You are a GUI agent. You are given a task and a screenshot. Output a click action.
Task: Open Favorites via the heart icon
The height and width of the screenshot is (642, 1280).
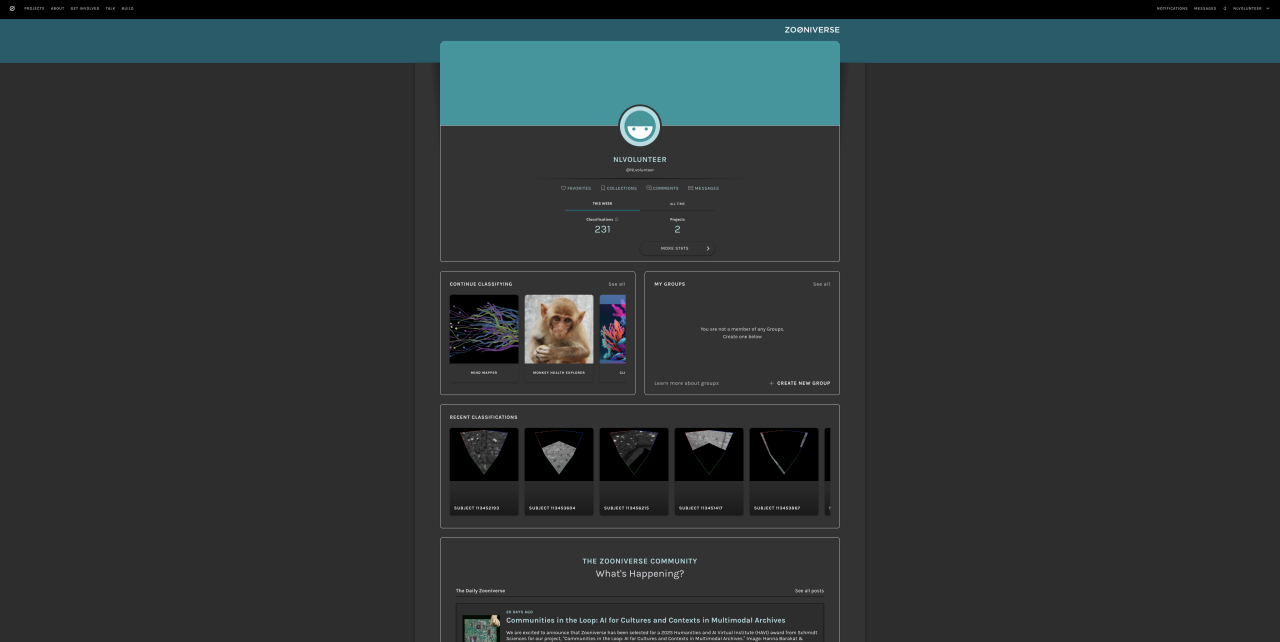[576, 188]
